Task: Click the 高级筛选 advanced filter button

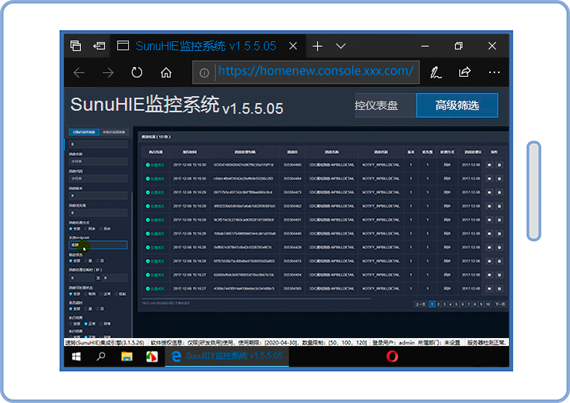Action: click(x=457, y=106)
